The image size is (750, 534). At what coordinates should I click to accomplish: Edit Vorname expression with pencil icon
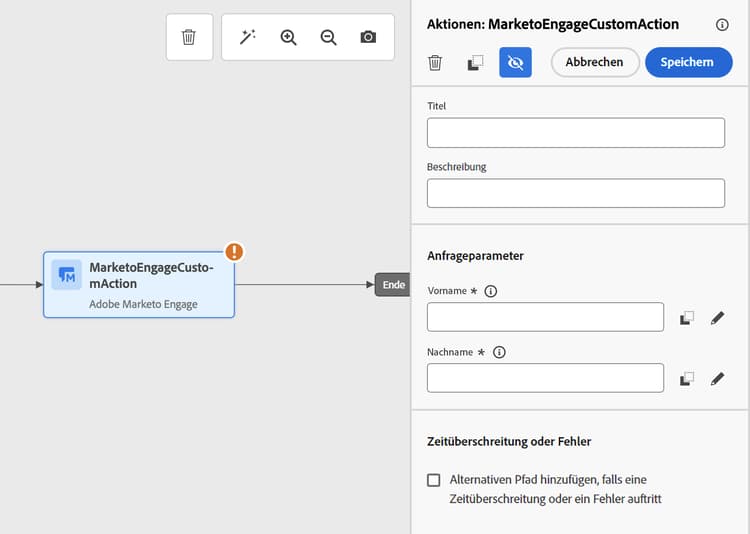point(717,318)
